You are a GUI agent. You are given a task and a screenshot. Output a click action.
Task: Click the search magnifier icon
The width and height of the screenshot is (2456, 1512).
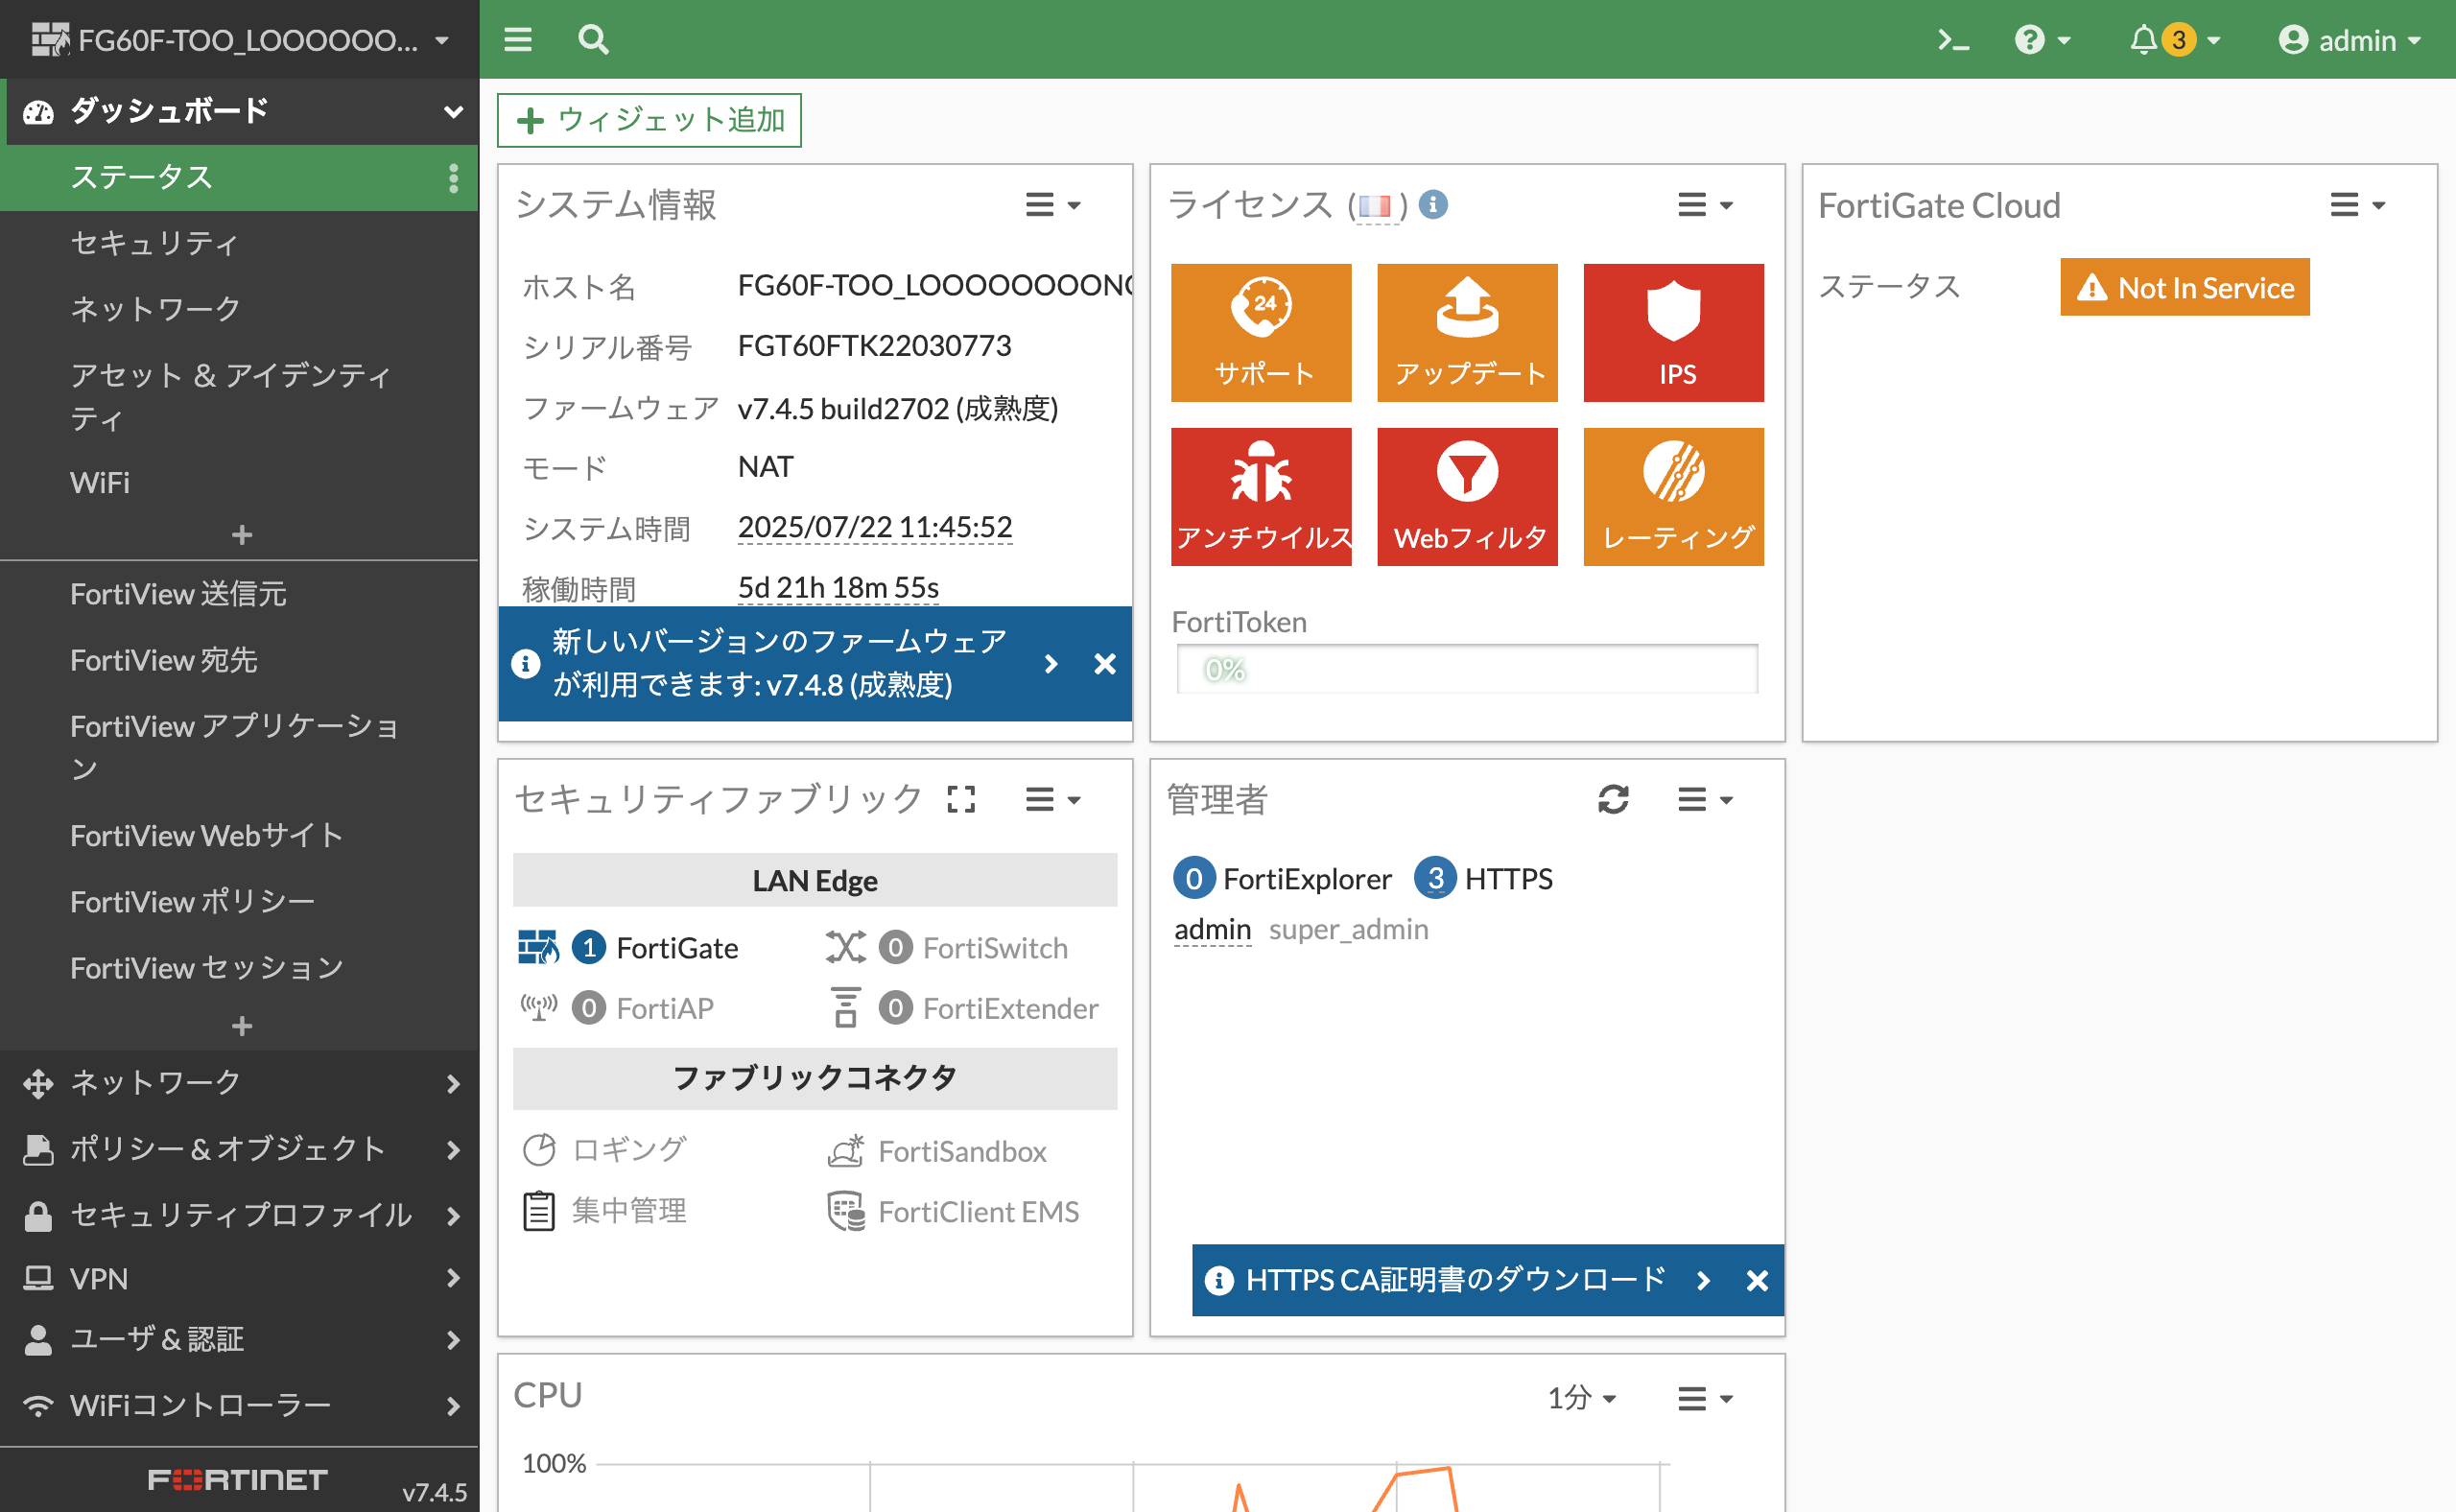(593, 40)
